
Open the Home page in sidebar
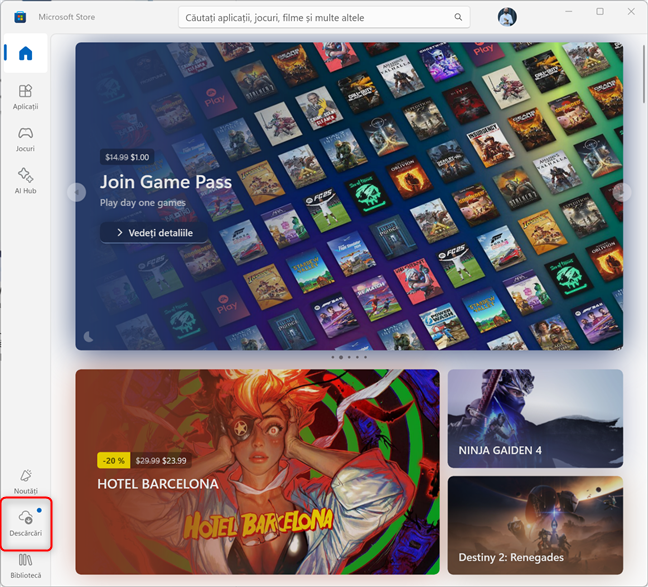25,53
